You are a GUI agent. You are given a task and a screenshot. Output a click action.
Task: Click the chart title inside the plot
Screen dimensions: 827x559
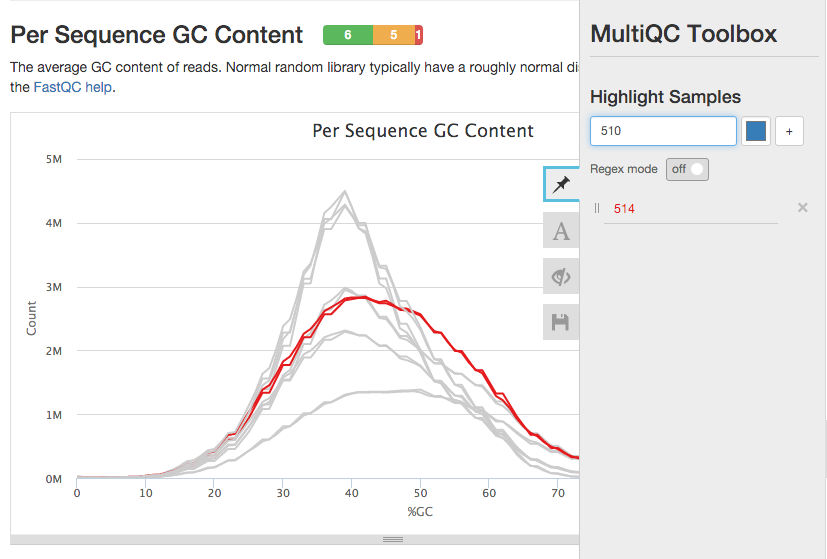(x=423, y=131)
